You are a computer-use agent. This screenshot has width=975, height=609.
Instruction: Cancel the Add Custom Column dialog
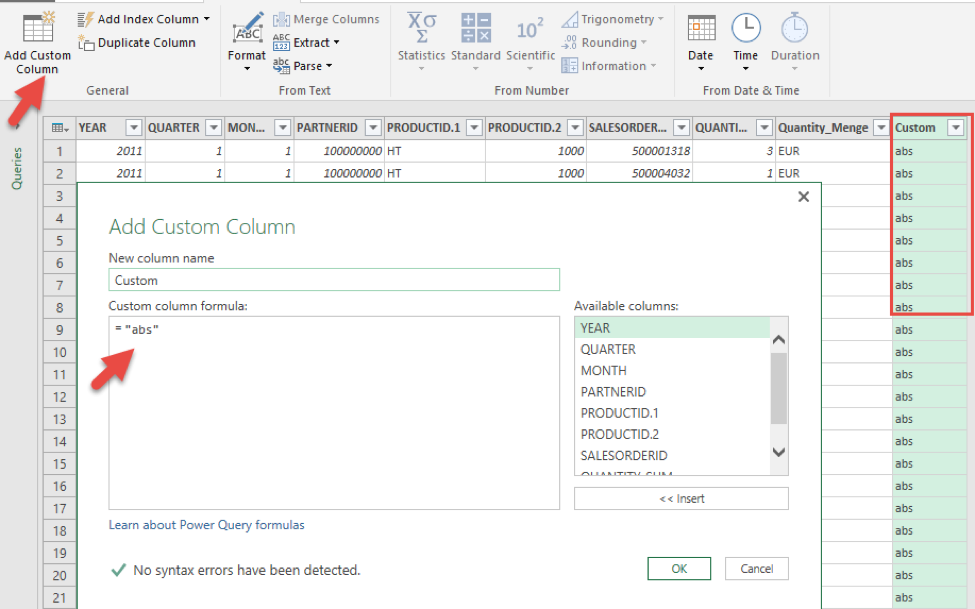[x=757, y=569]
